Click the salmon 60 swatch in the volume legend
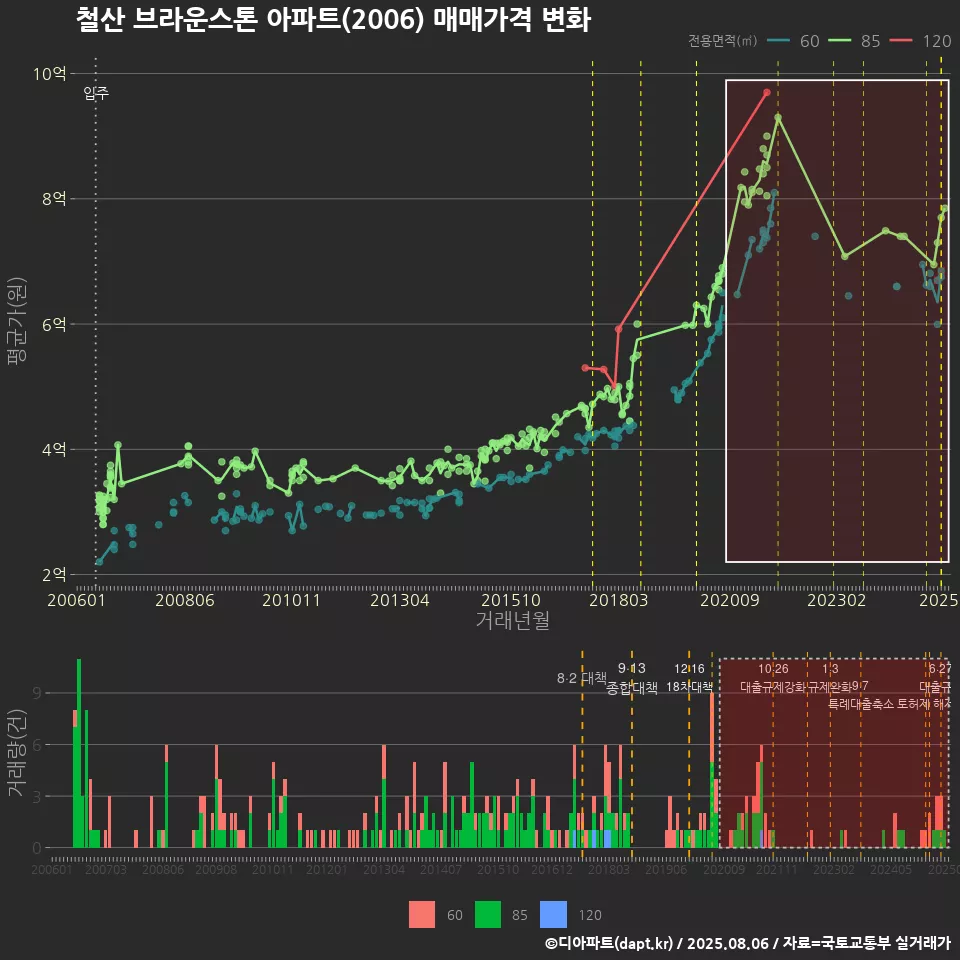 pos(422,915)
